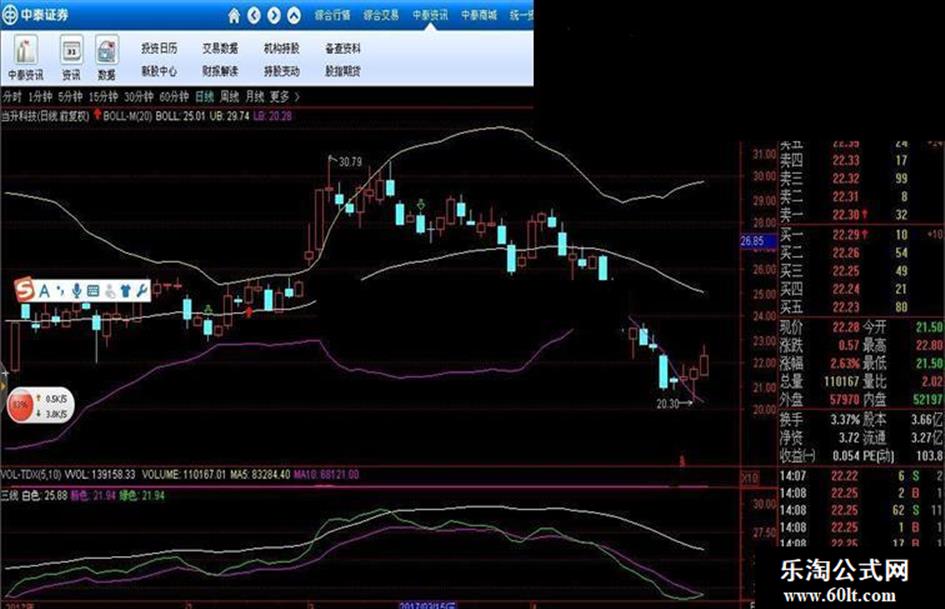Click the red memory usage ball
The height and width of the screenshot is (609, 945).
[x=20, y=405]
